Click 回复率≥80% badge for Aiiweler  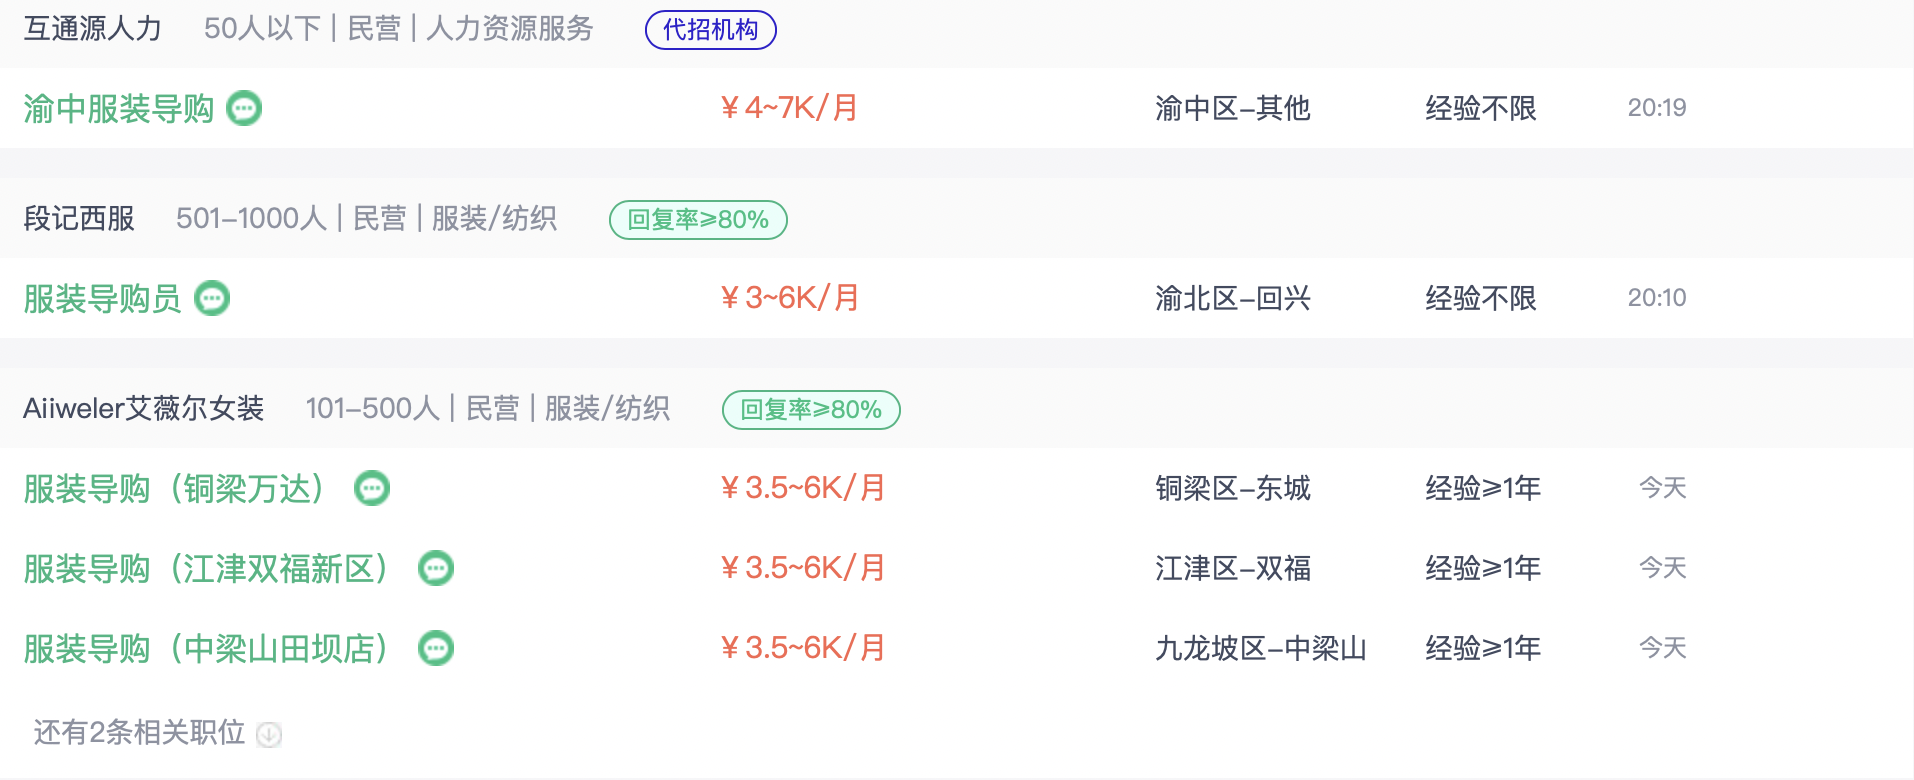click(x=811, y=409)
